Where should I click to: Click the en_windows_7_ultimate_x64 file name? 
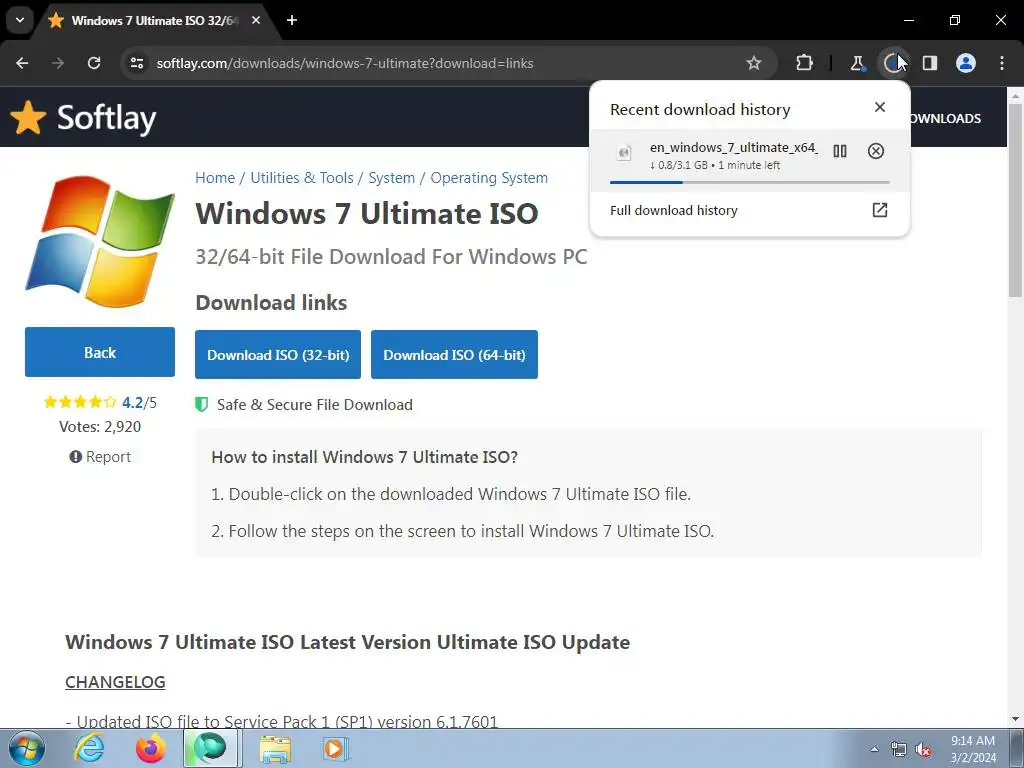point(733,148)
